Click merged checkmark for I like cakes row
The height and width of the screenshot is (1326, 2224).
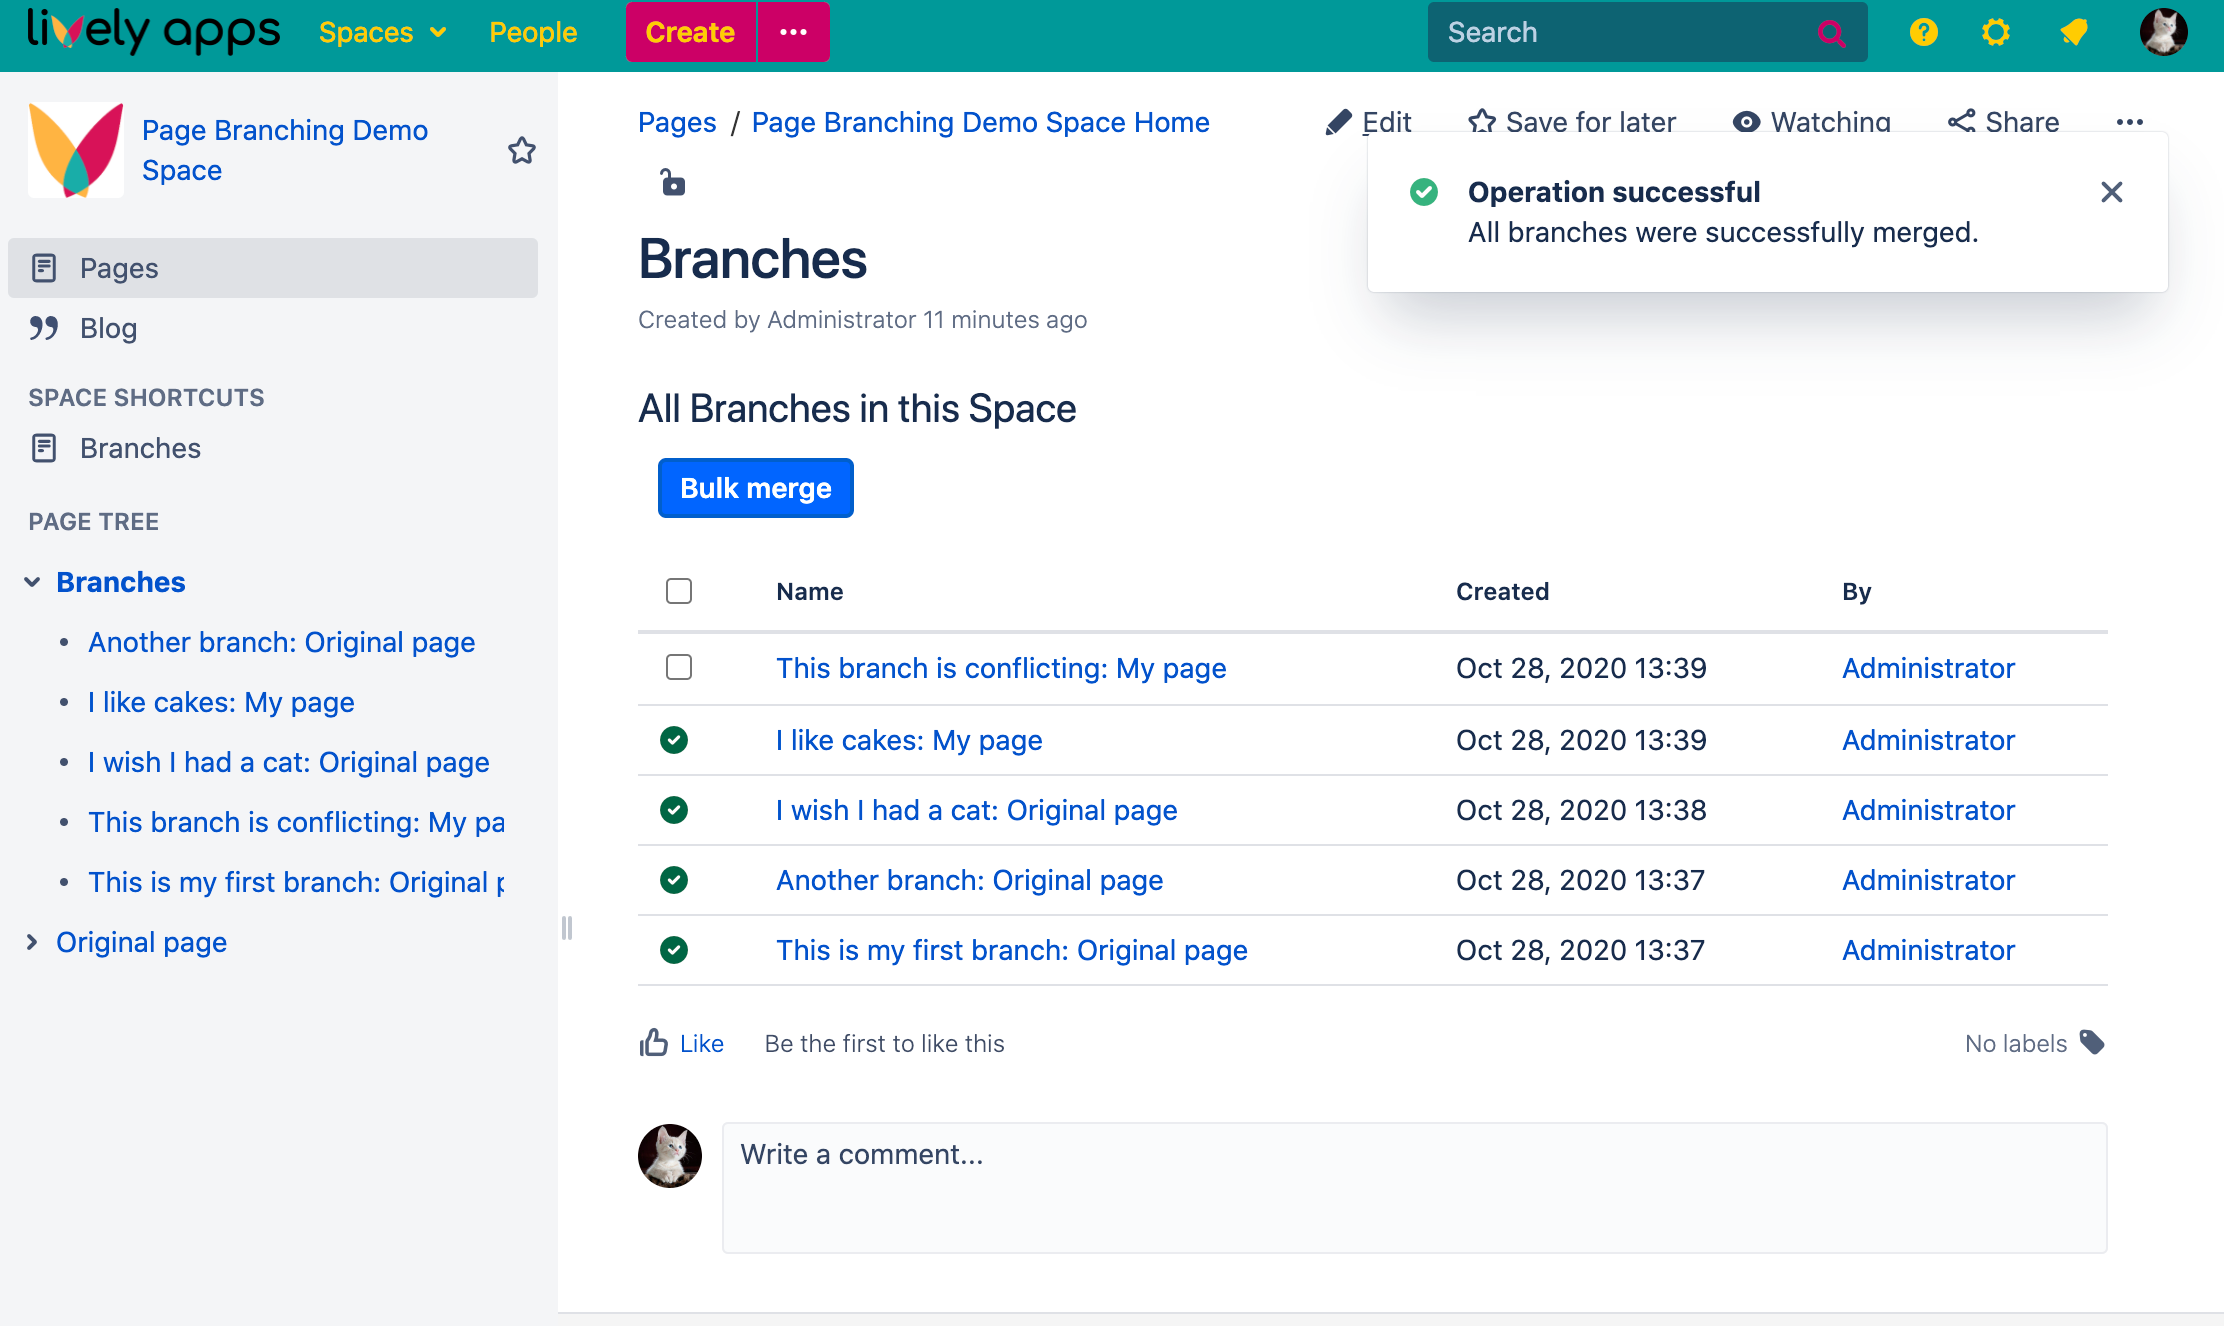[674, 740]
